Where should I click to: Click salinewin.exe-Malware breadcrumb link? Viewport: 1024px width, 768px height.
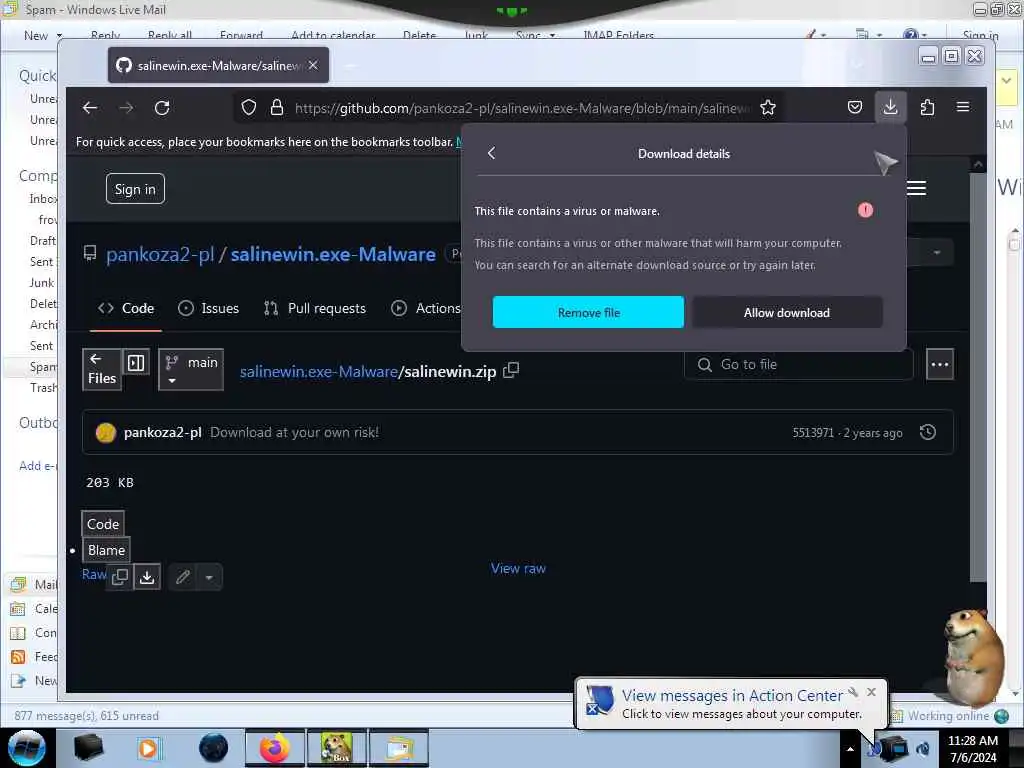click(x=319, y=371)
